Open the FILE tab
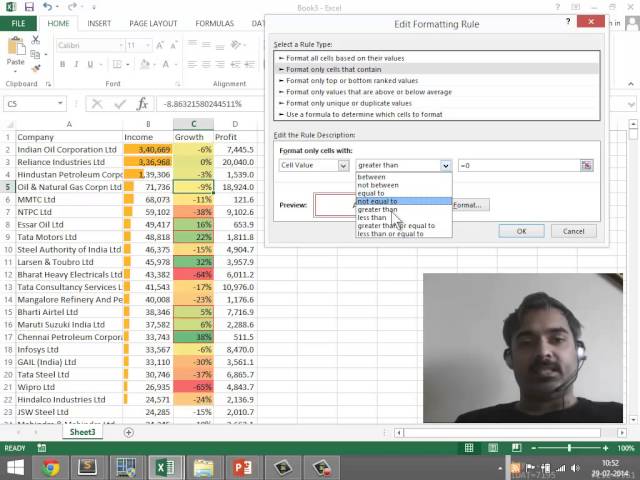 (18, 24)
